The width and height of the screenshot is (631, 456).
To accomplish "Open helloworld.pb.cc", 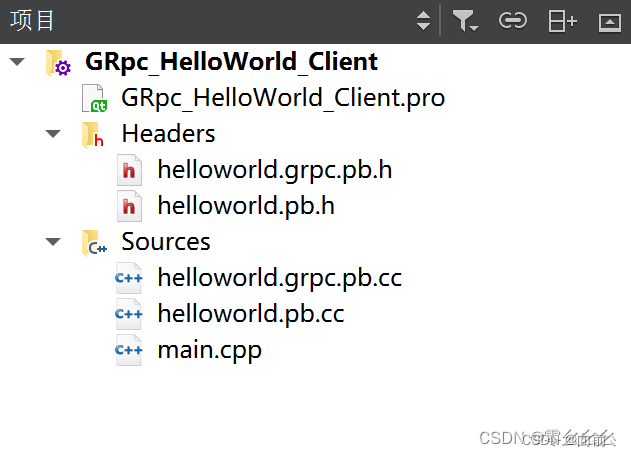I will point(251,314).
